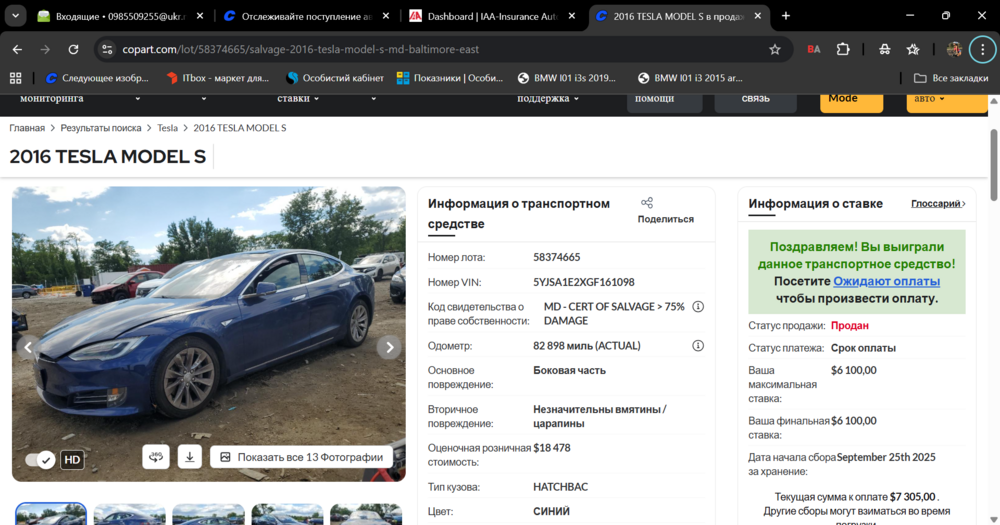
Task: Open the Все закладки folder
Action: click(951, 78)
